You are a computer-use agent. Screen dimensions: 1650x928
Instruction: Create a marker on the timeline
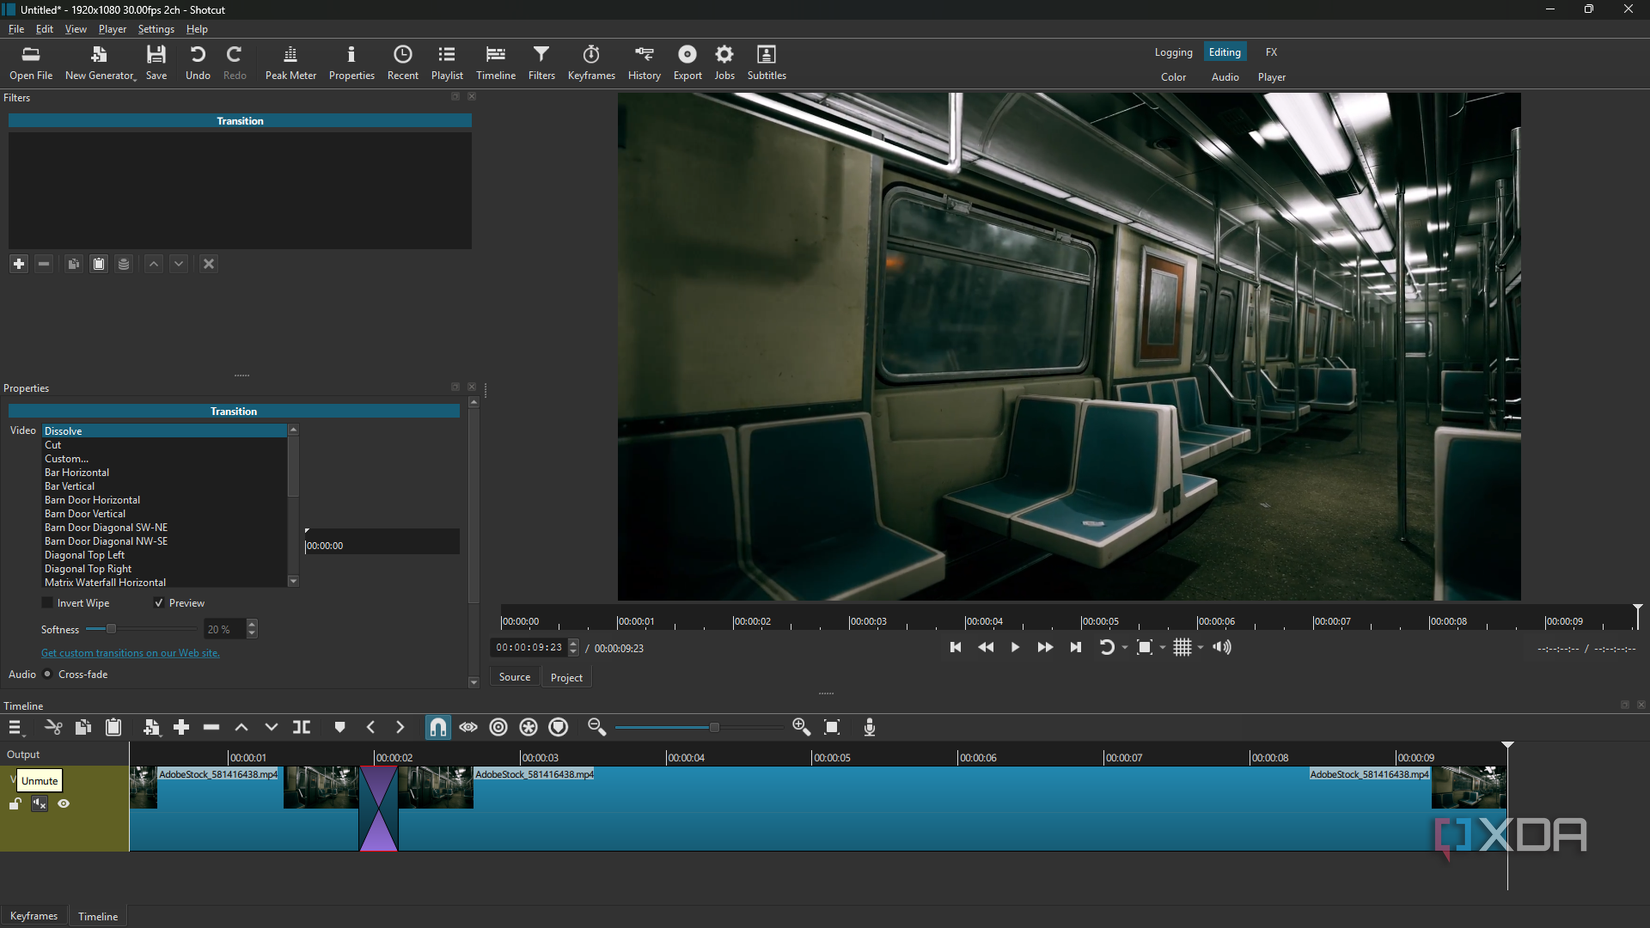pos(339,727)
